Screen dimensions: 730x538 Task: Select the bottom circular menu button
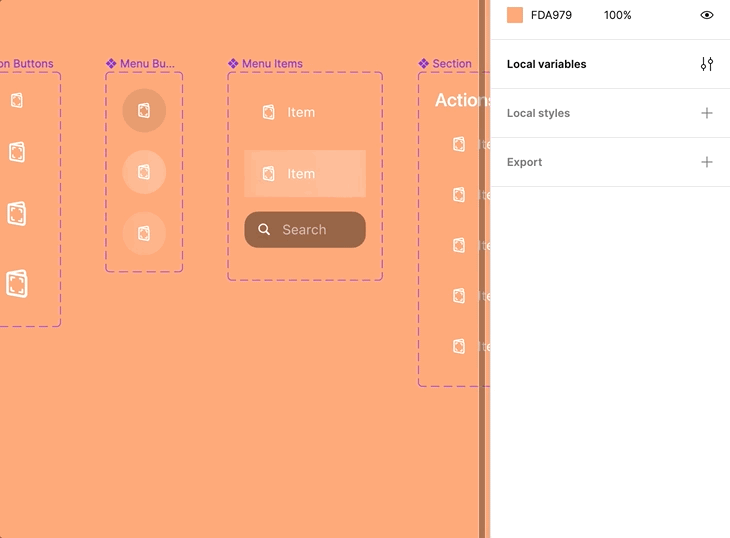(144, 233)
